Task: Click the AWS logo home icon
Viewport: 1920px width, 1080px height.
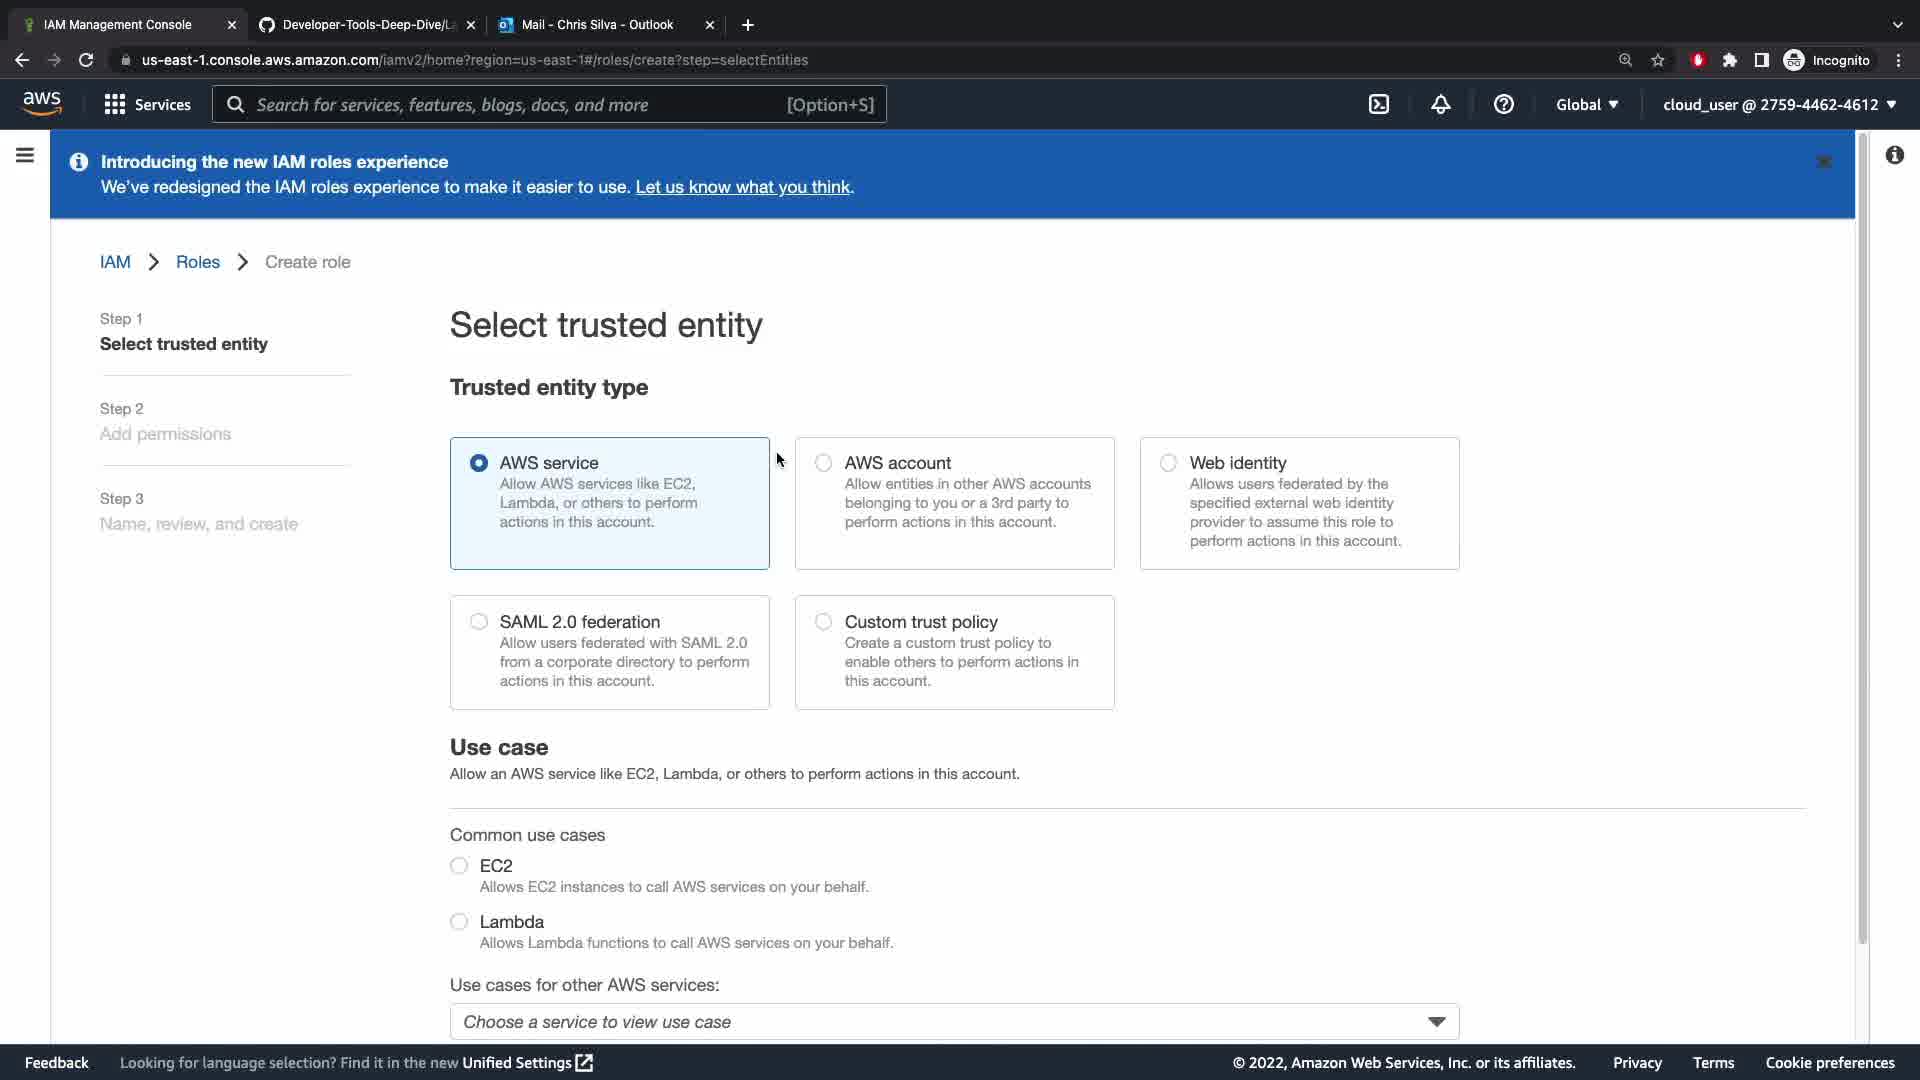Action: point(42,104)
